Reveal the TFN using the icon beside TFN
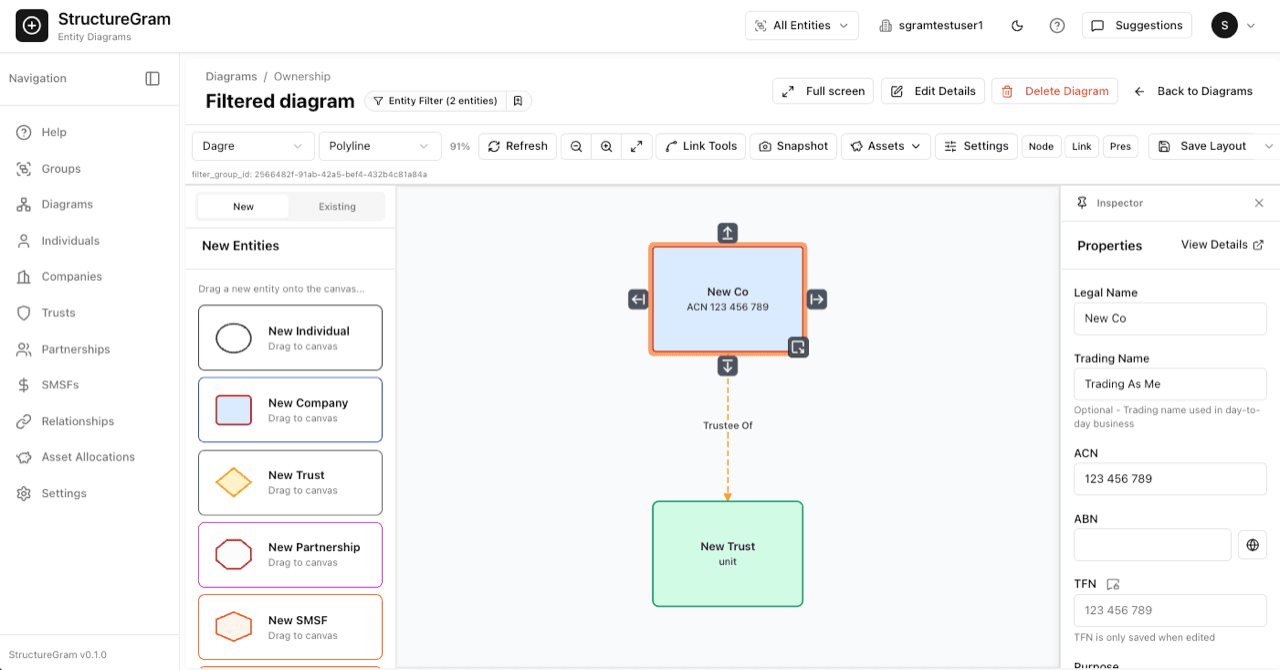Image resolution: width=1280 pixels, height=670 pixels. click(x=1113, y=584)
